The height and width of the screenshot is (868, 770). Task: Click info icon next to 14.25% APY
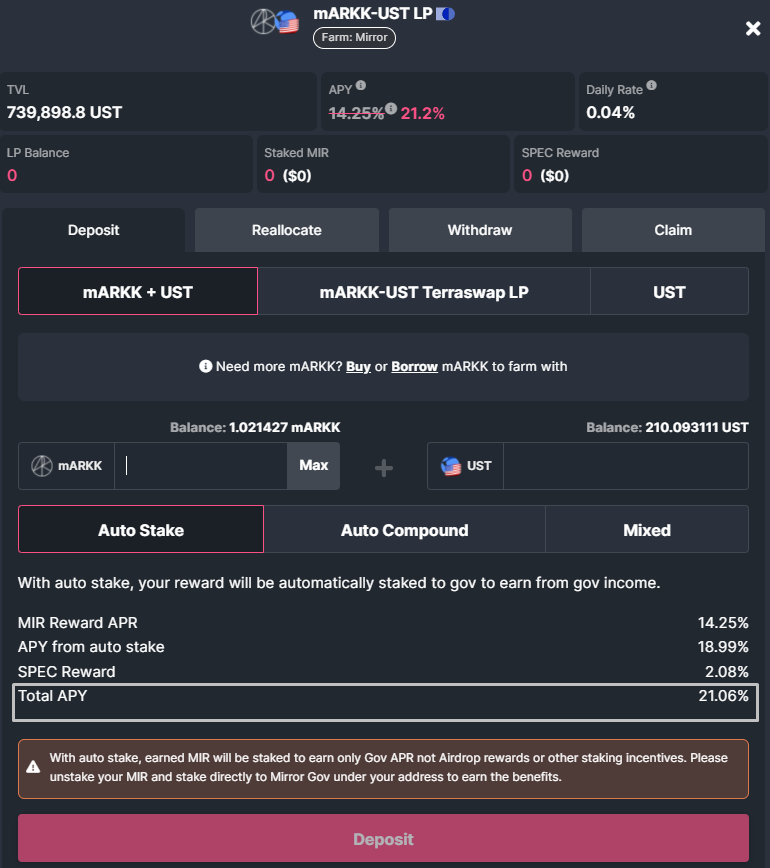391,109
